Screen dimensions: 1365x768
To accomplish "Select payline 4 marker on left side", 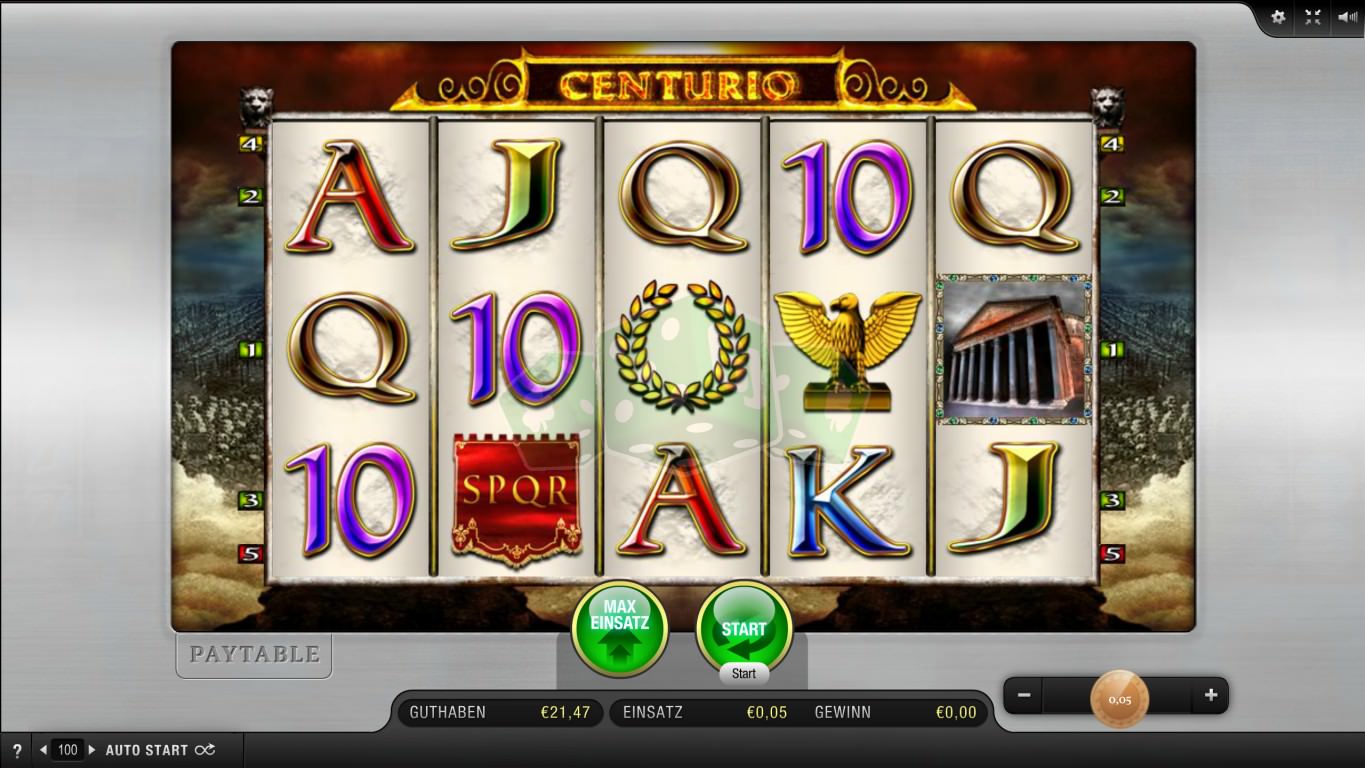I will coord(249,143).
